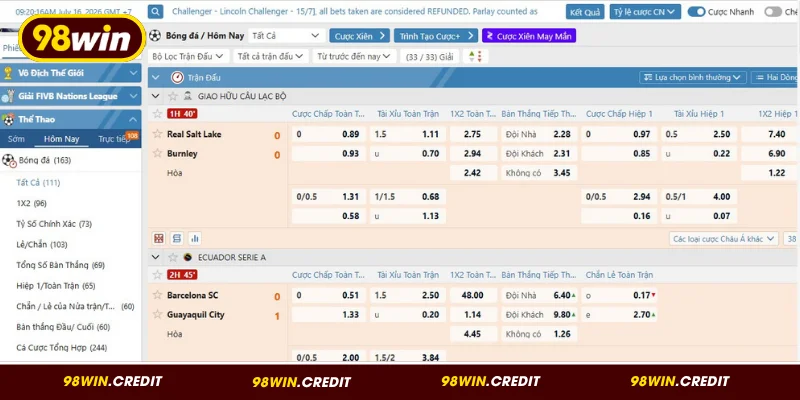This screenshot has height=400, width=800.
Task: Switch to the Trực tiếp tab
Action: click(115, 139)
